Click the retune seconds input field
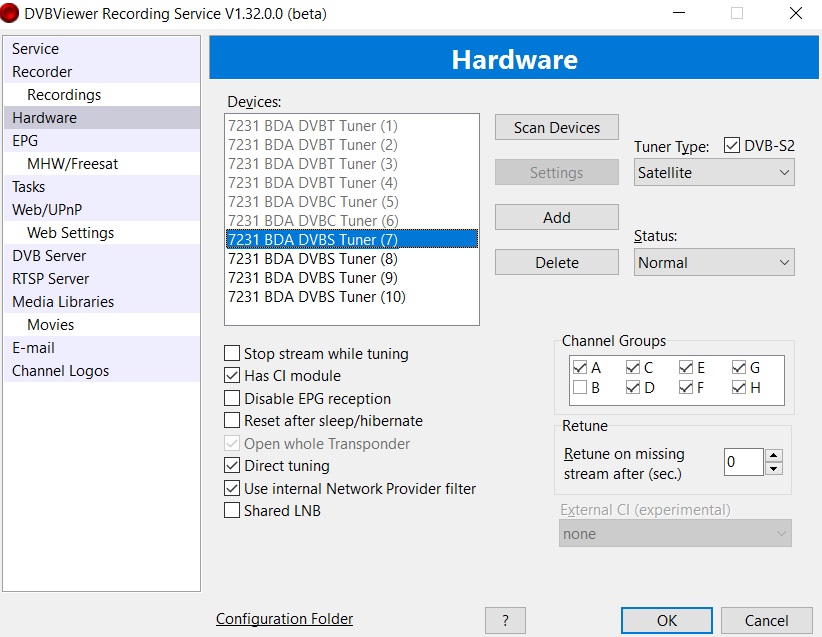Image resolution: width=822 pixels, height=637 pixels. tap(743, 462)
